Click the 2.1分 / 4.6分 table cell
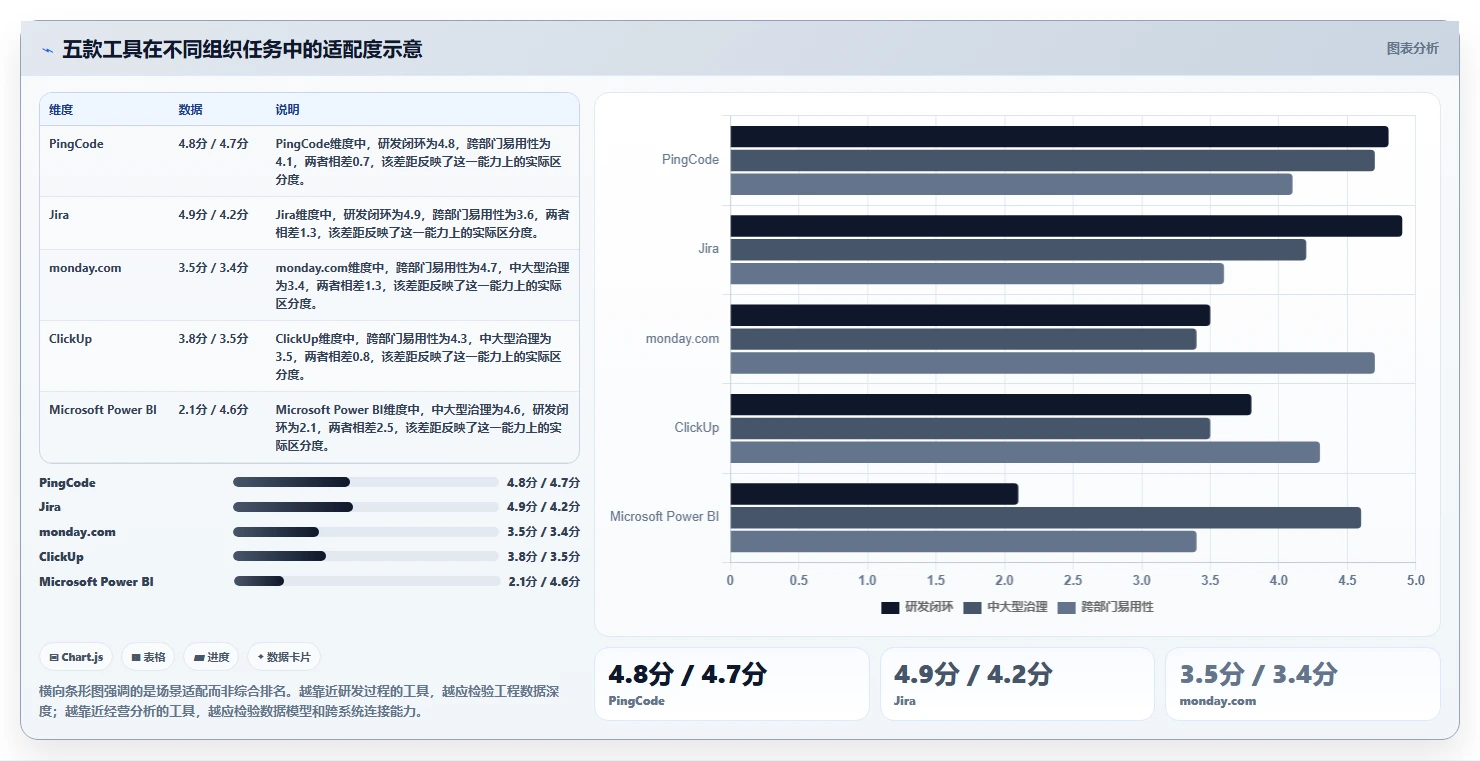1480x761 pixels. (213, 410)
